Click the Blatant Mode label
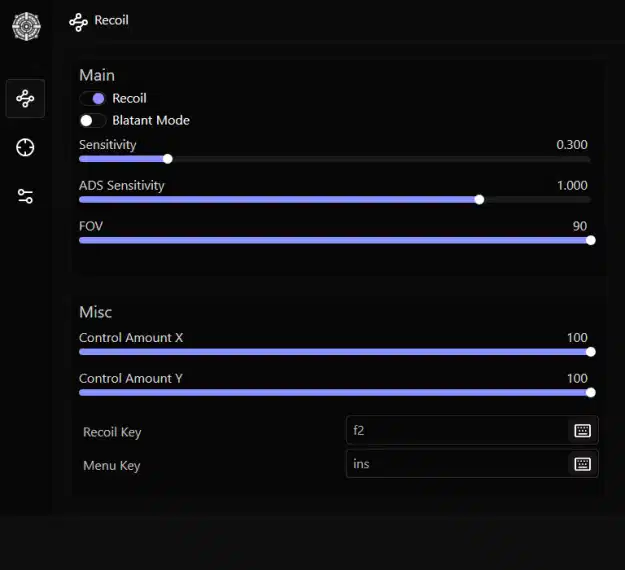Screen dimensions: 625x570 click(x=151, y=120)
